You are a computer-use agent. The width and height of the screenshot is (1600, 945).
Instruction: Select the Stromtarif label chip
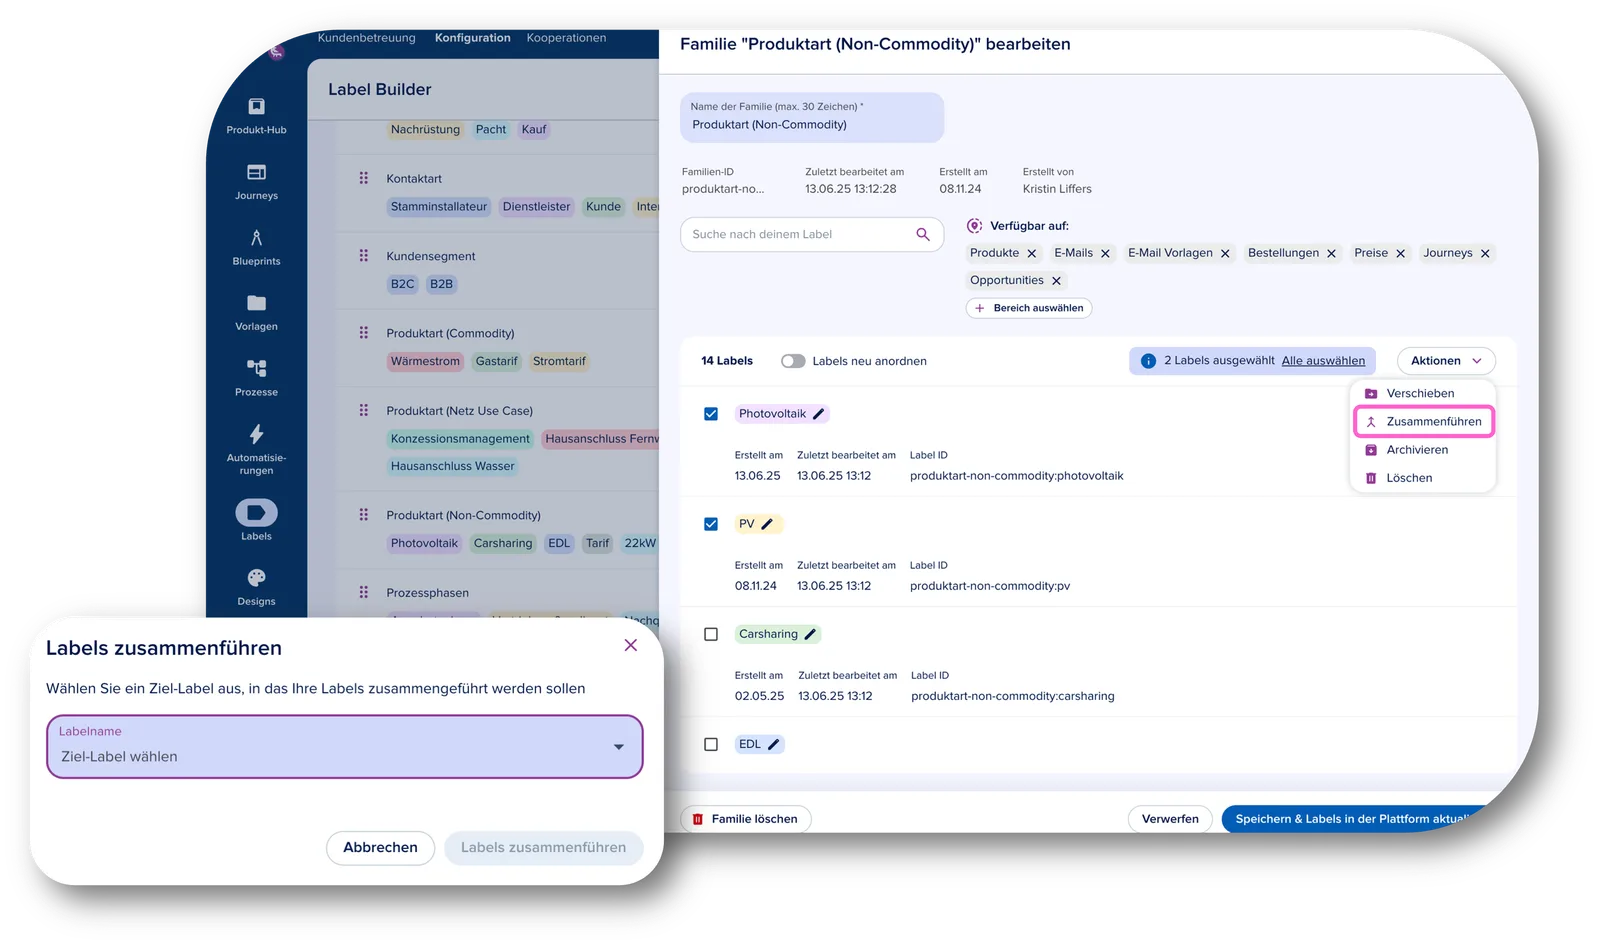[559, 361]
